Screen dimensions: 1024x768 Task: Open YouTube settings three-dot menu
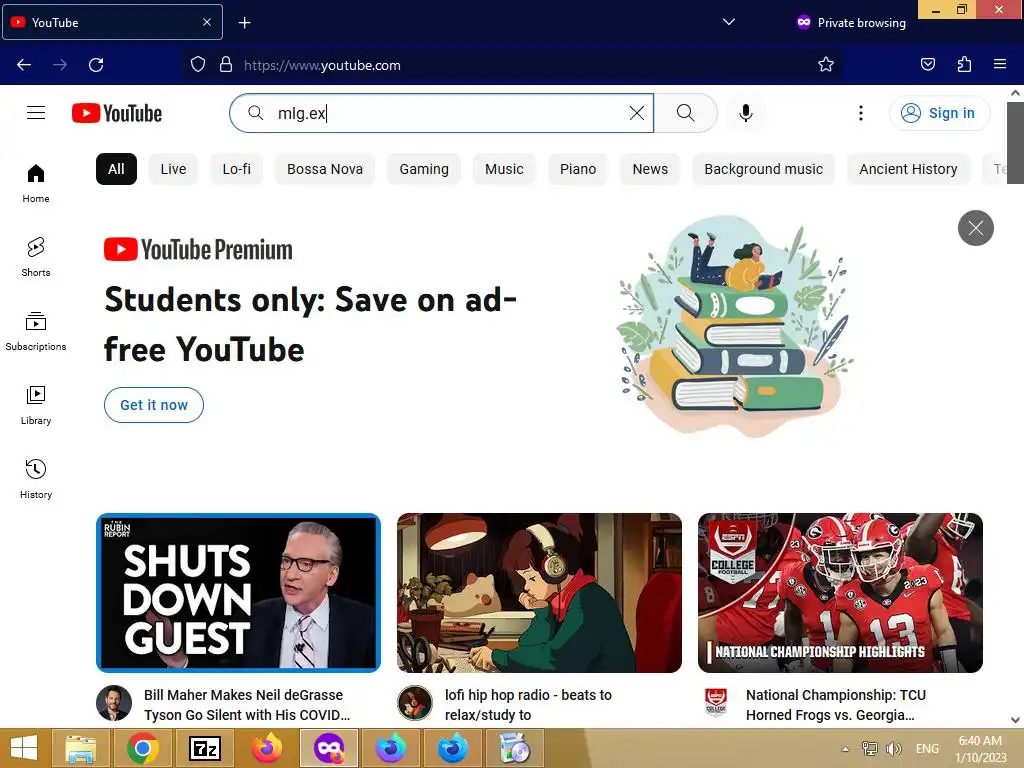click(x=861, y=113)
